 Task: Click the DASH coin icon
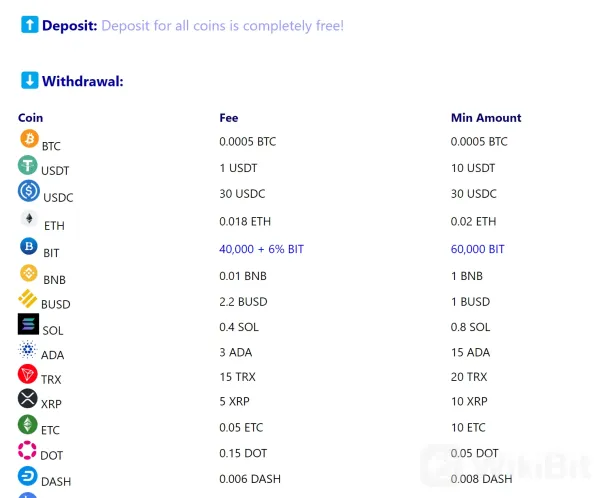(27, 476)
